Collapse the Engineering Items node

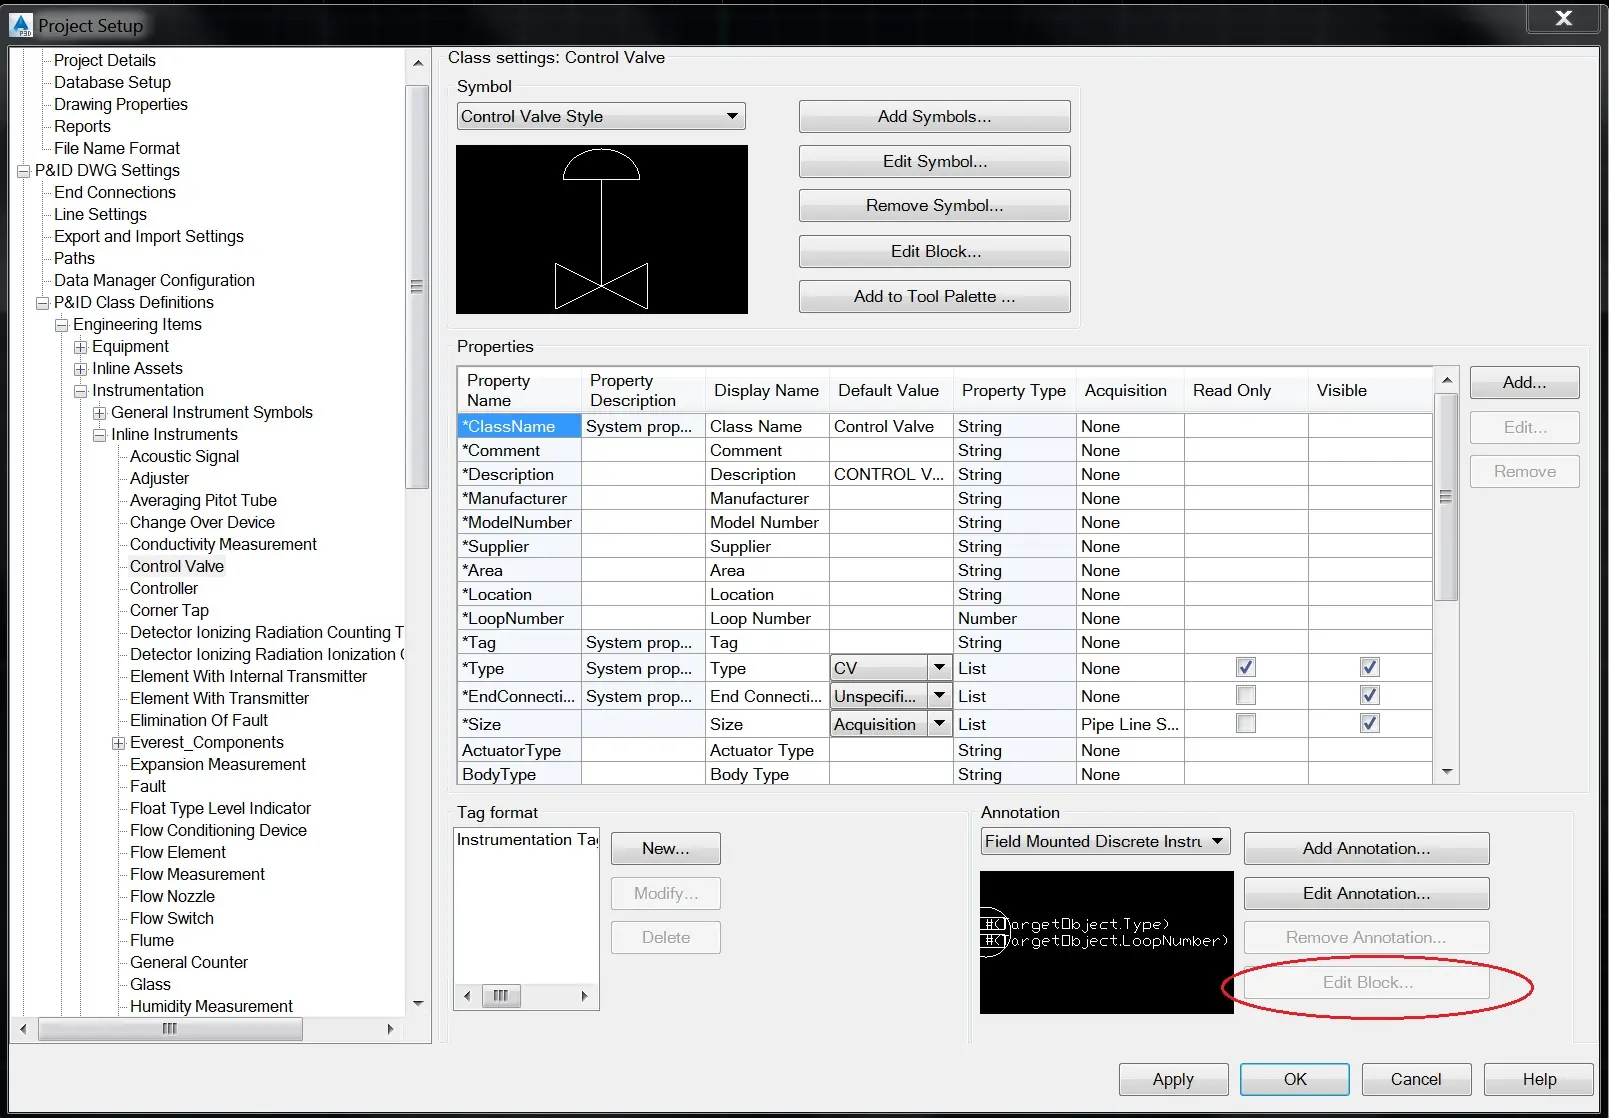pyautogui.click(x=61, y=325)
